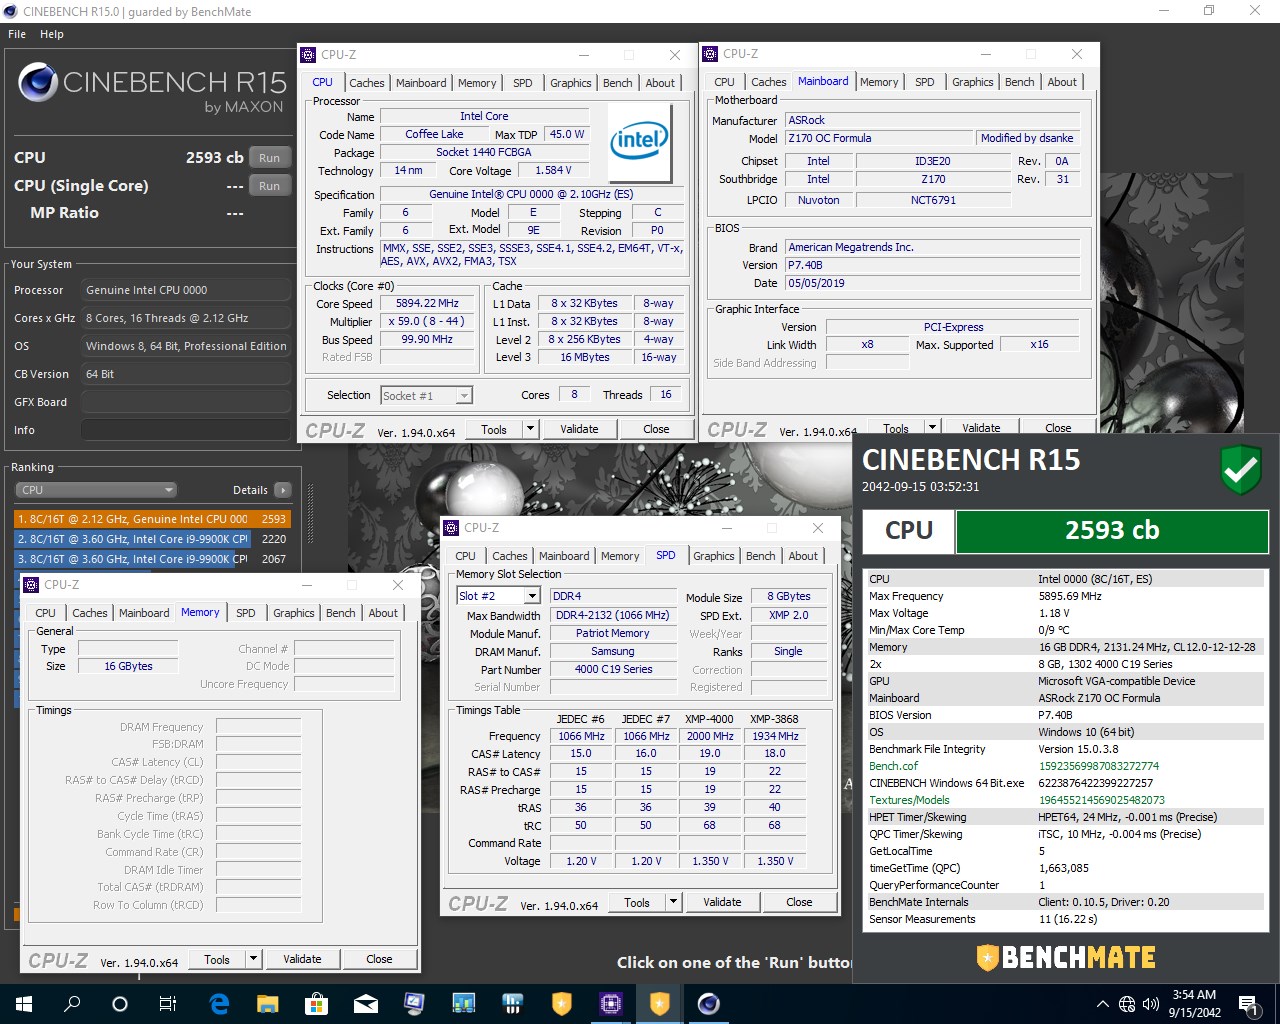Open the bar-chart monitor taskbar icon

click(x=463, y=1003)
